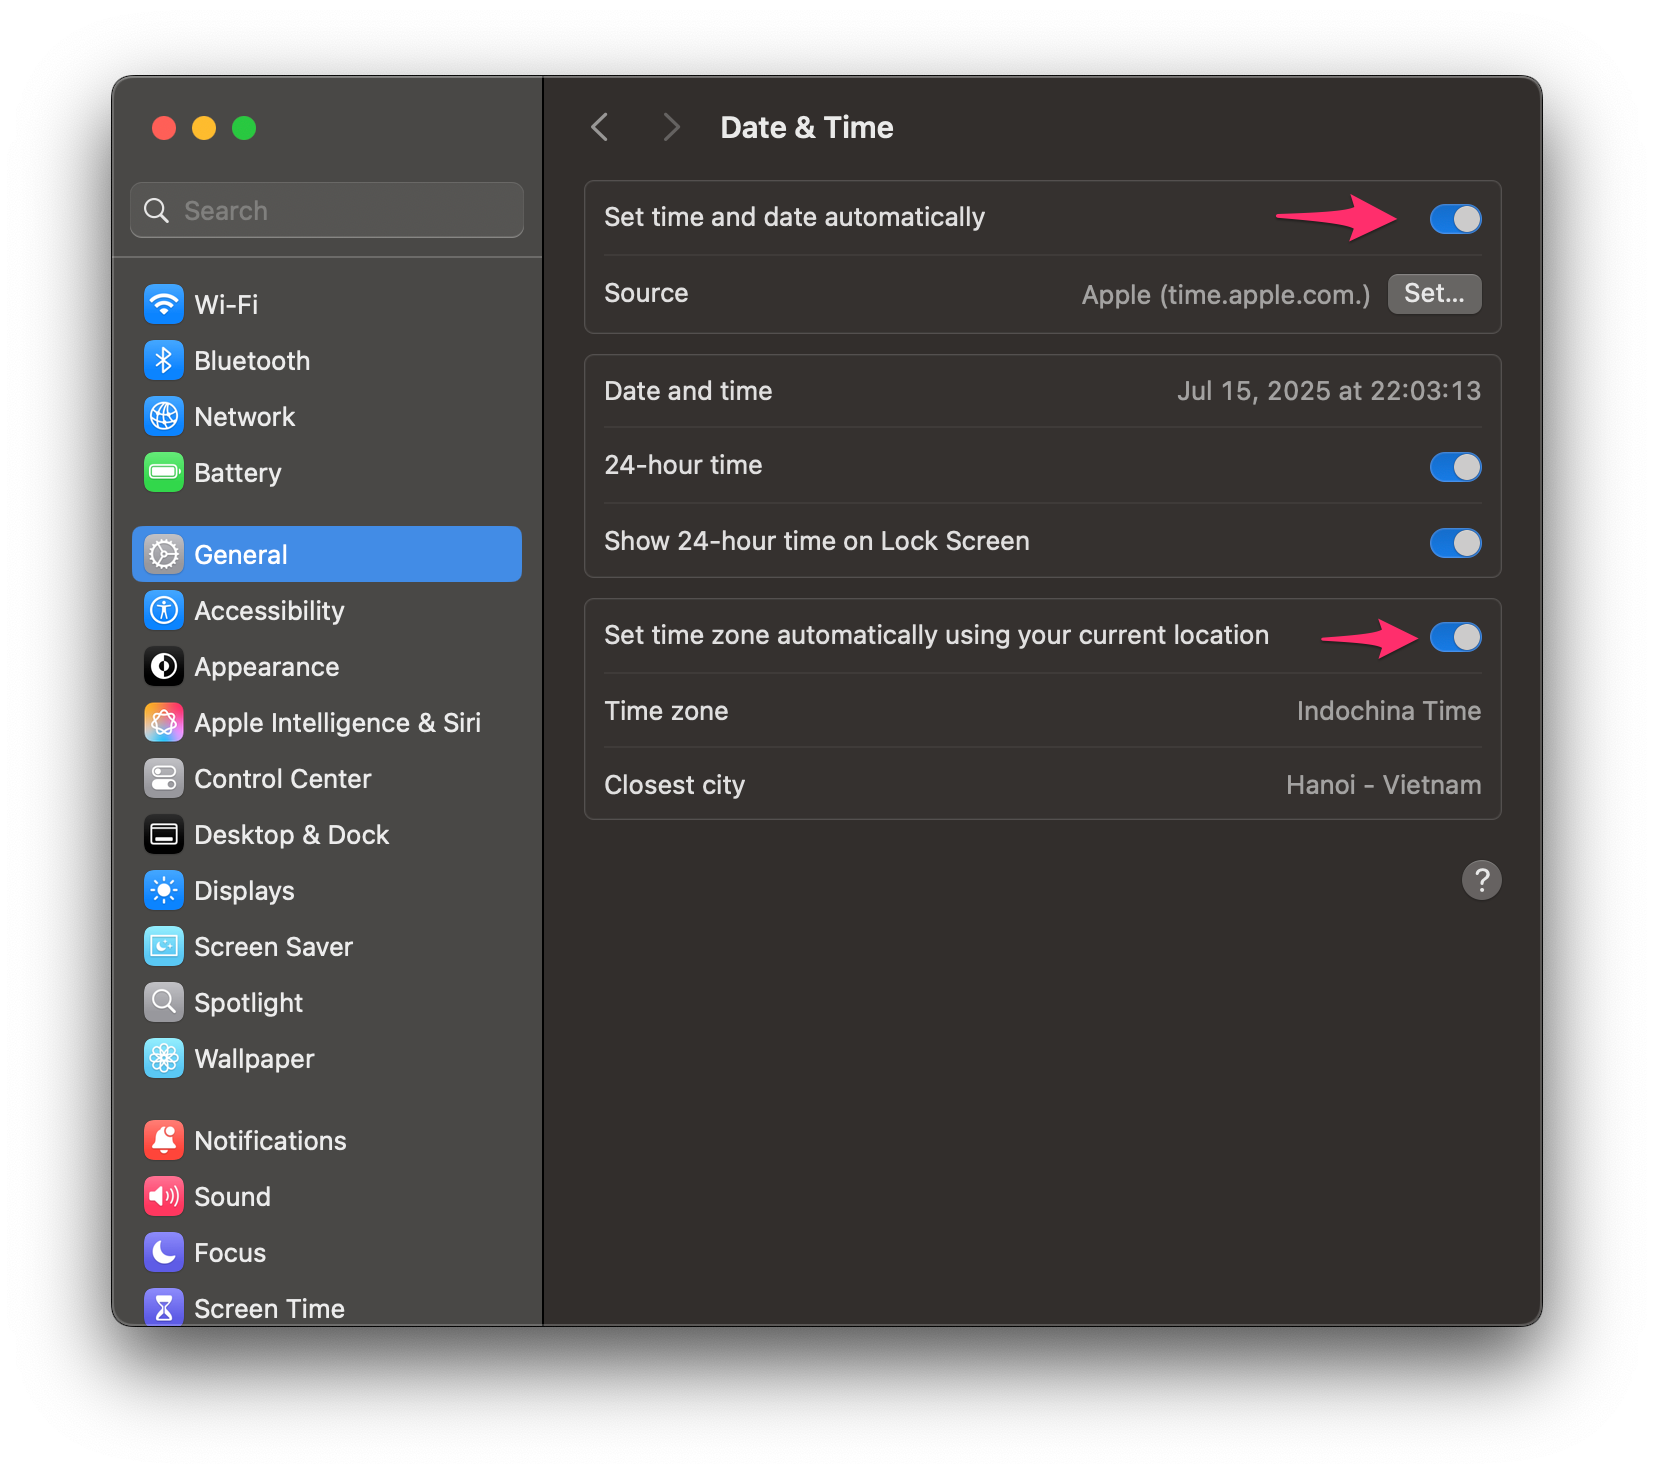Viewport: 1654px width, 1474px height.
Task: Minimize the settings window
Action: click(x=204, y=128)
